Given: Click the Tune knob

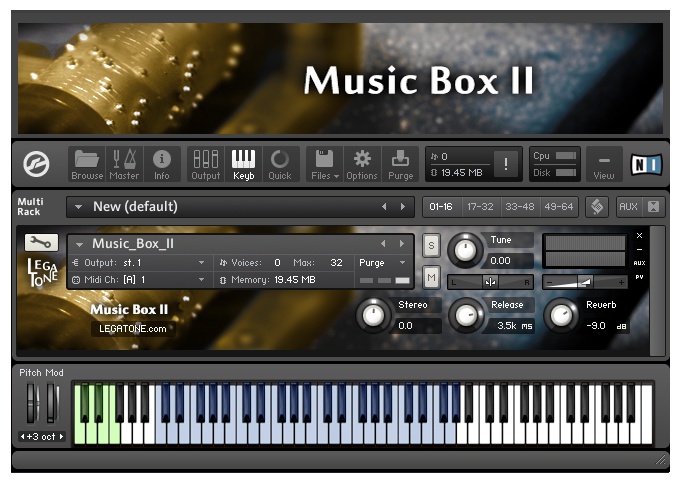Looking at the screenshot, I should point(464,251).
